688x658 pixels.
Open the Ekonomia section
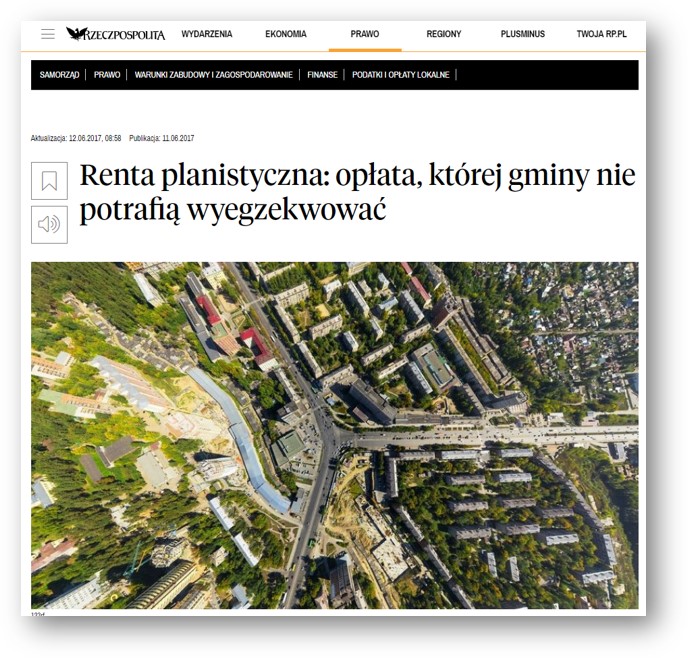286,34
